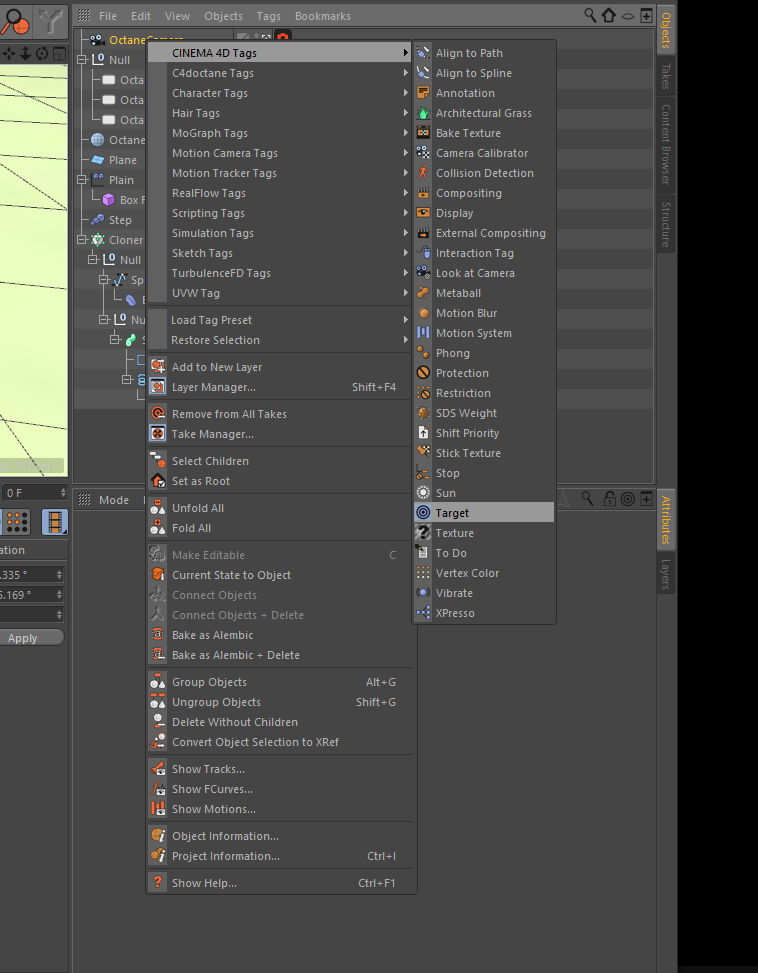Open Motion Camera Tags submenu
Screen dimensions: 758x973
[280, 153]
